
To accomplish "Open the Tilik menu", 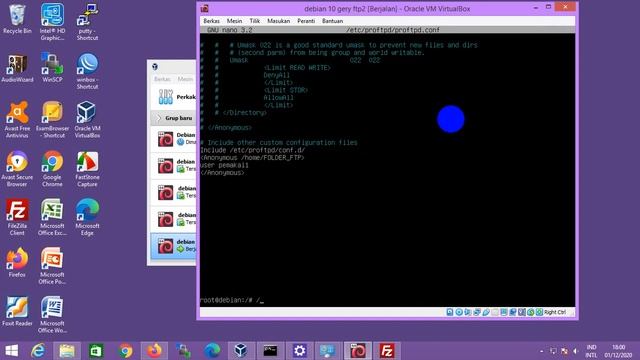I will [255, 21].
